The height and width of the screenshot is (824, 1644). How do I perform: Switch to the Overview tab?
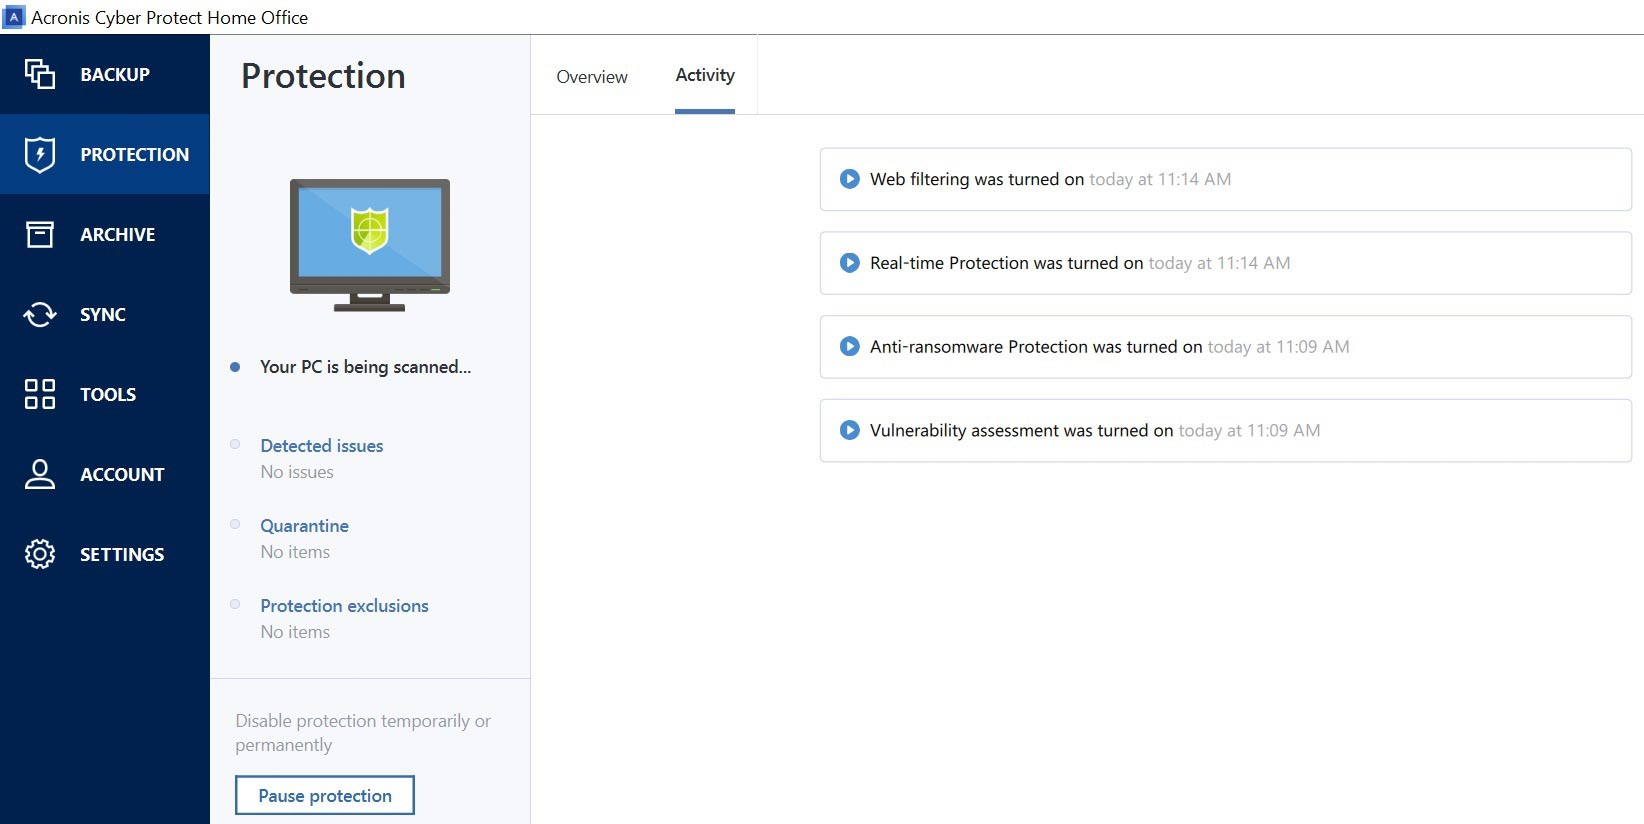point(592,77)
